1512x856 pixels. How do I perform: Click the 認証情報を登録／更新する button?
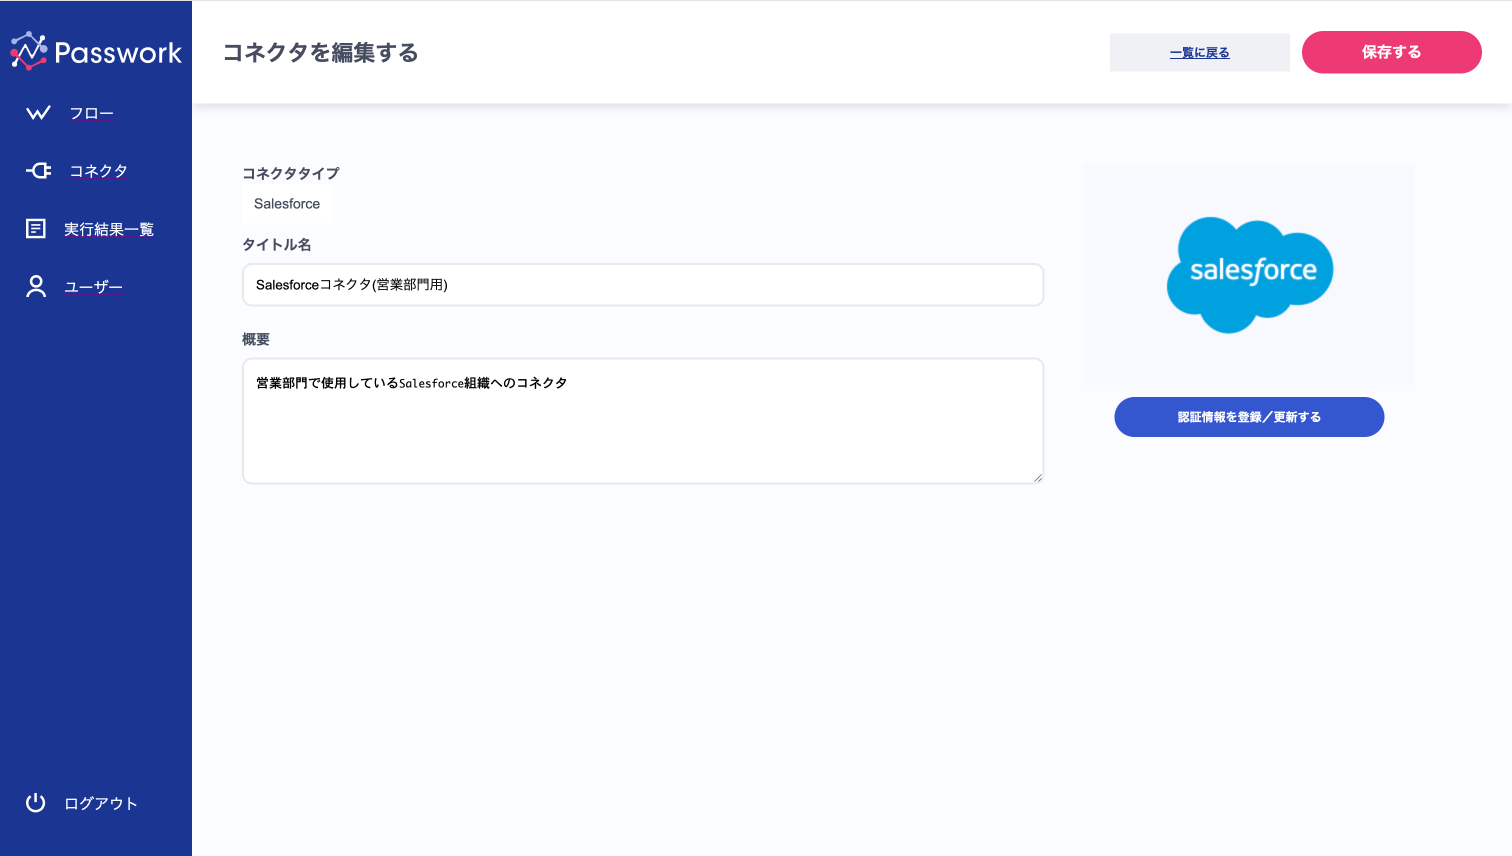point(1249,417)
